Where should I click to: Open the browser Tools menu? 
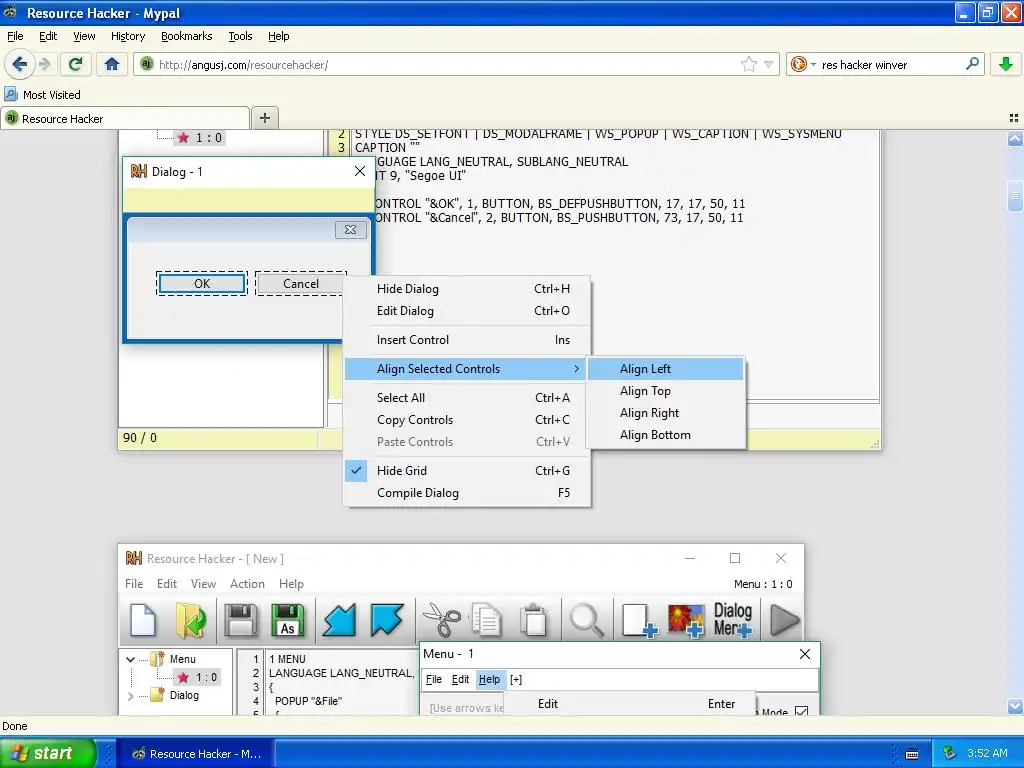pyautogui.click(x=240, y=36)
